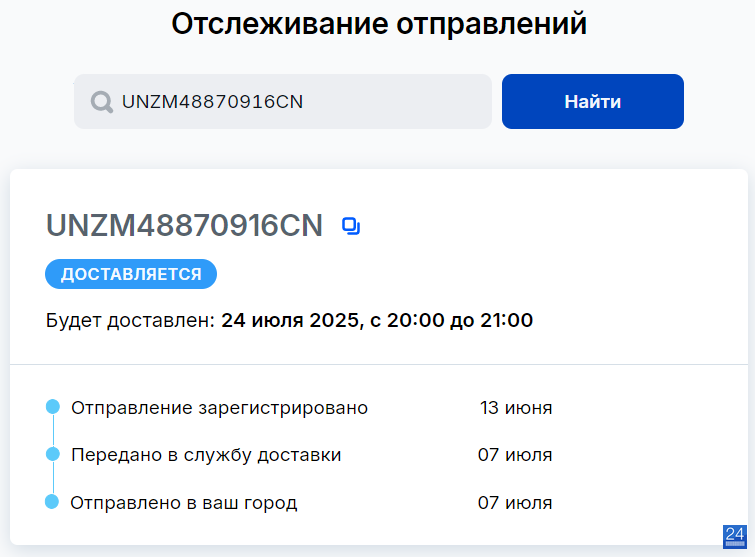Select the Отправление зарегистрировано event
The image size is (755, 557).
tap(220, 408)
